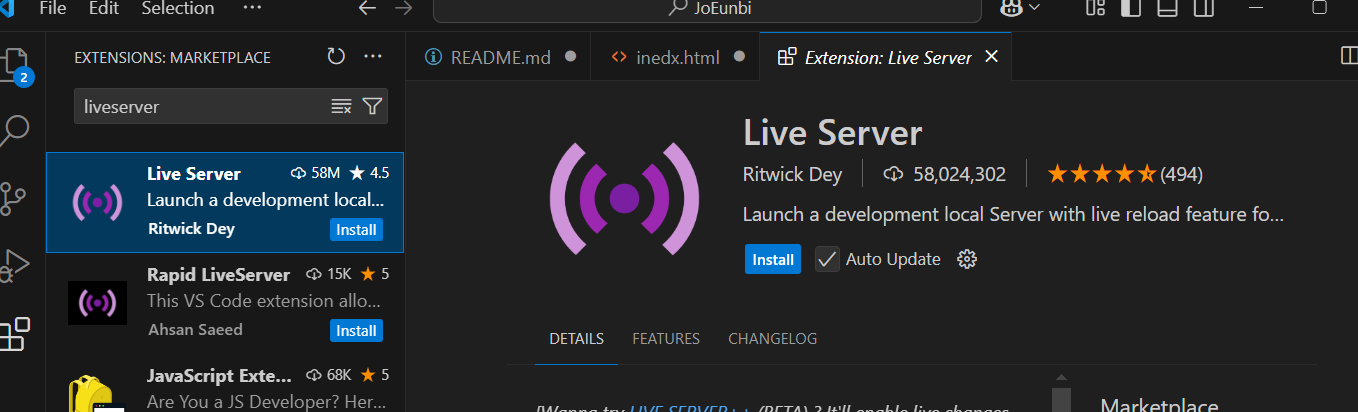The height and width of the screenshot is (412, 1358).
Task: Click the Live Server list item icon
Action: pyautogui.click(x=97, y=202)
